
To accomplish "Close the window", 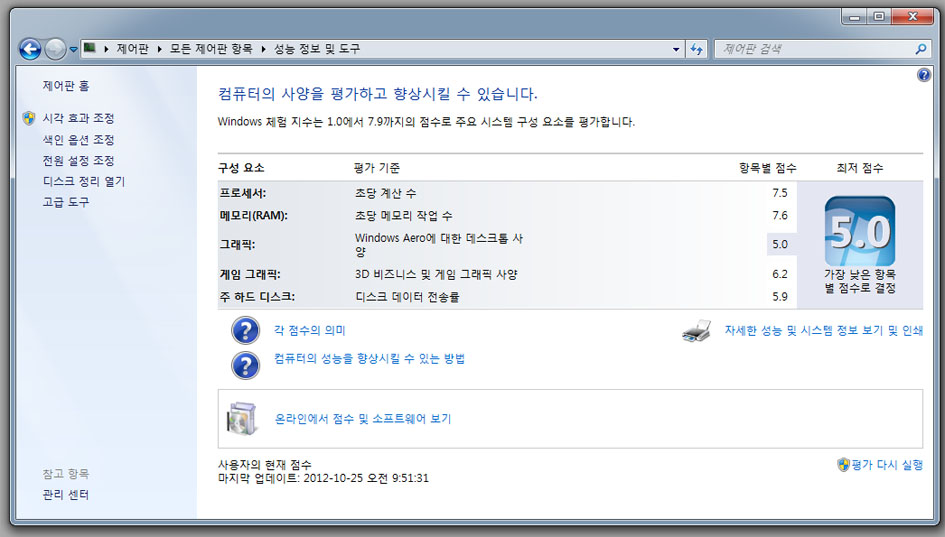I will 912,17.
